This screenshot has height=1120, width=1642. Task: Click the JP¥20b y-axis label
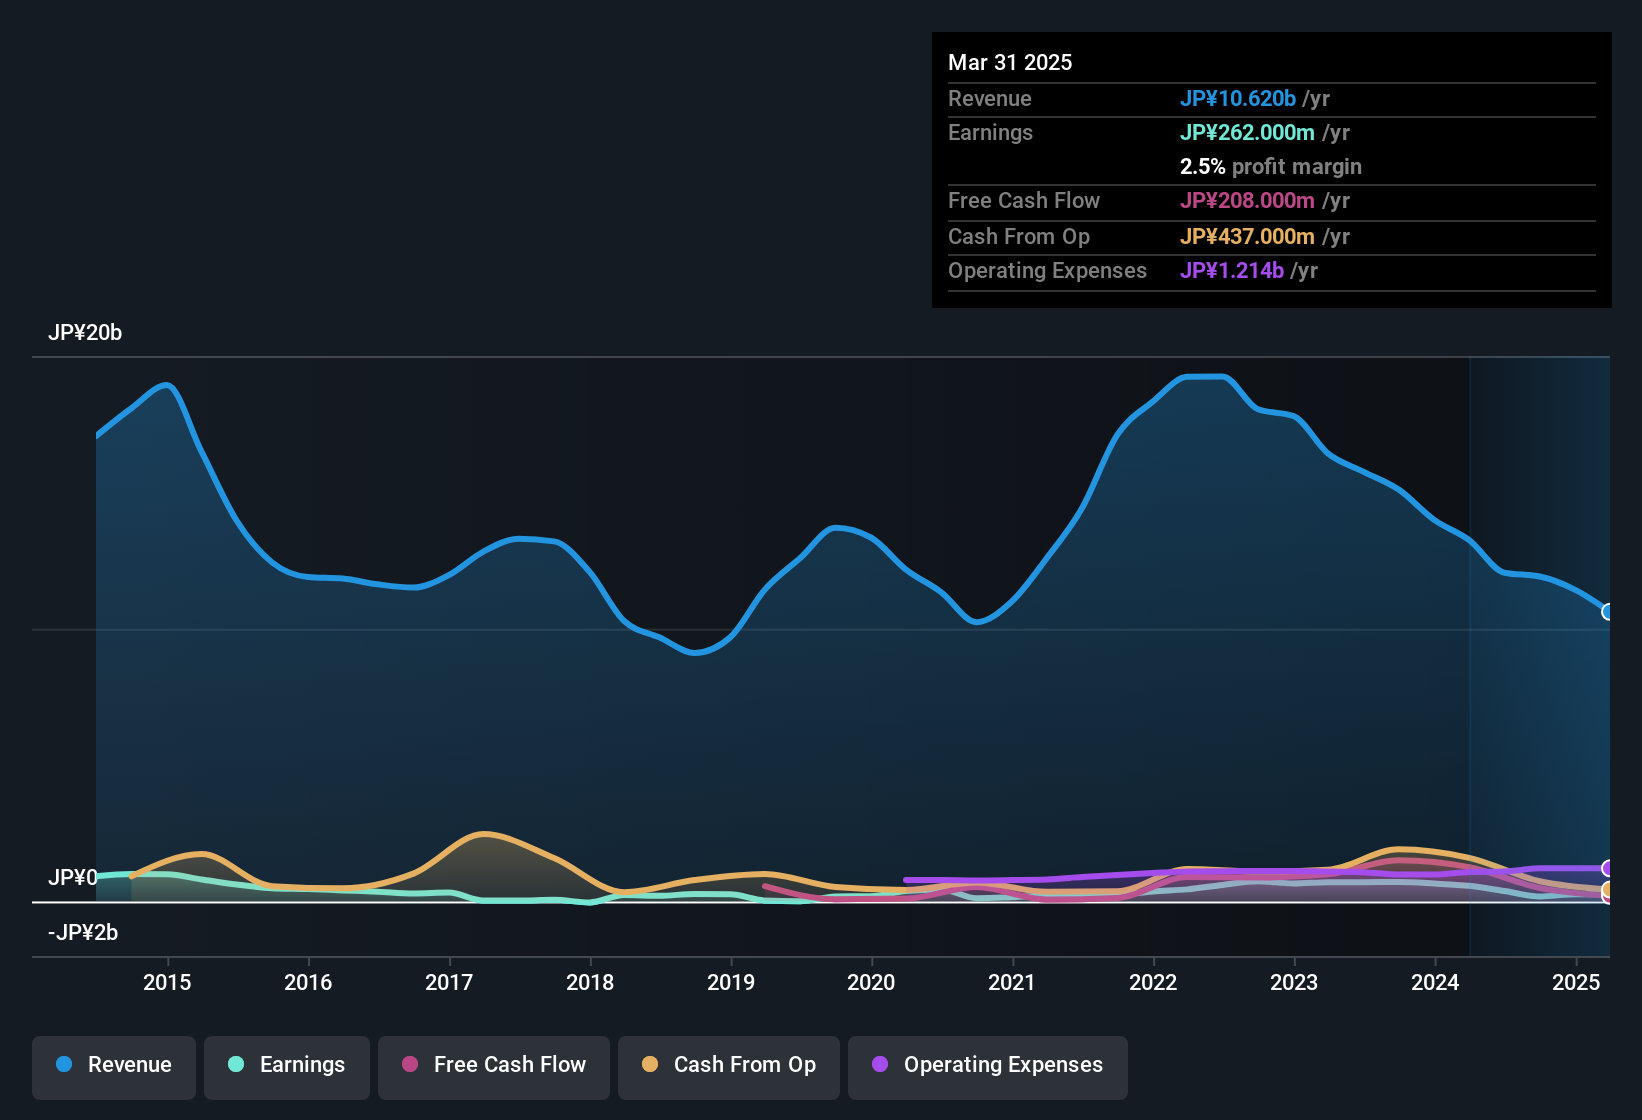coord(85,333)
